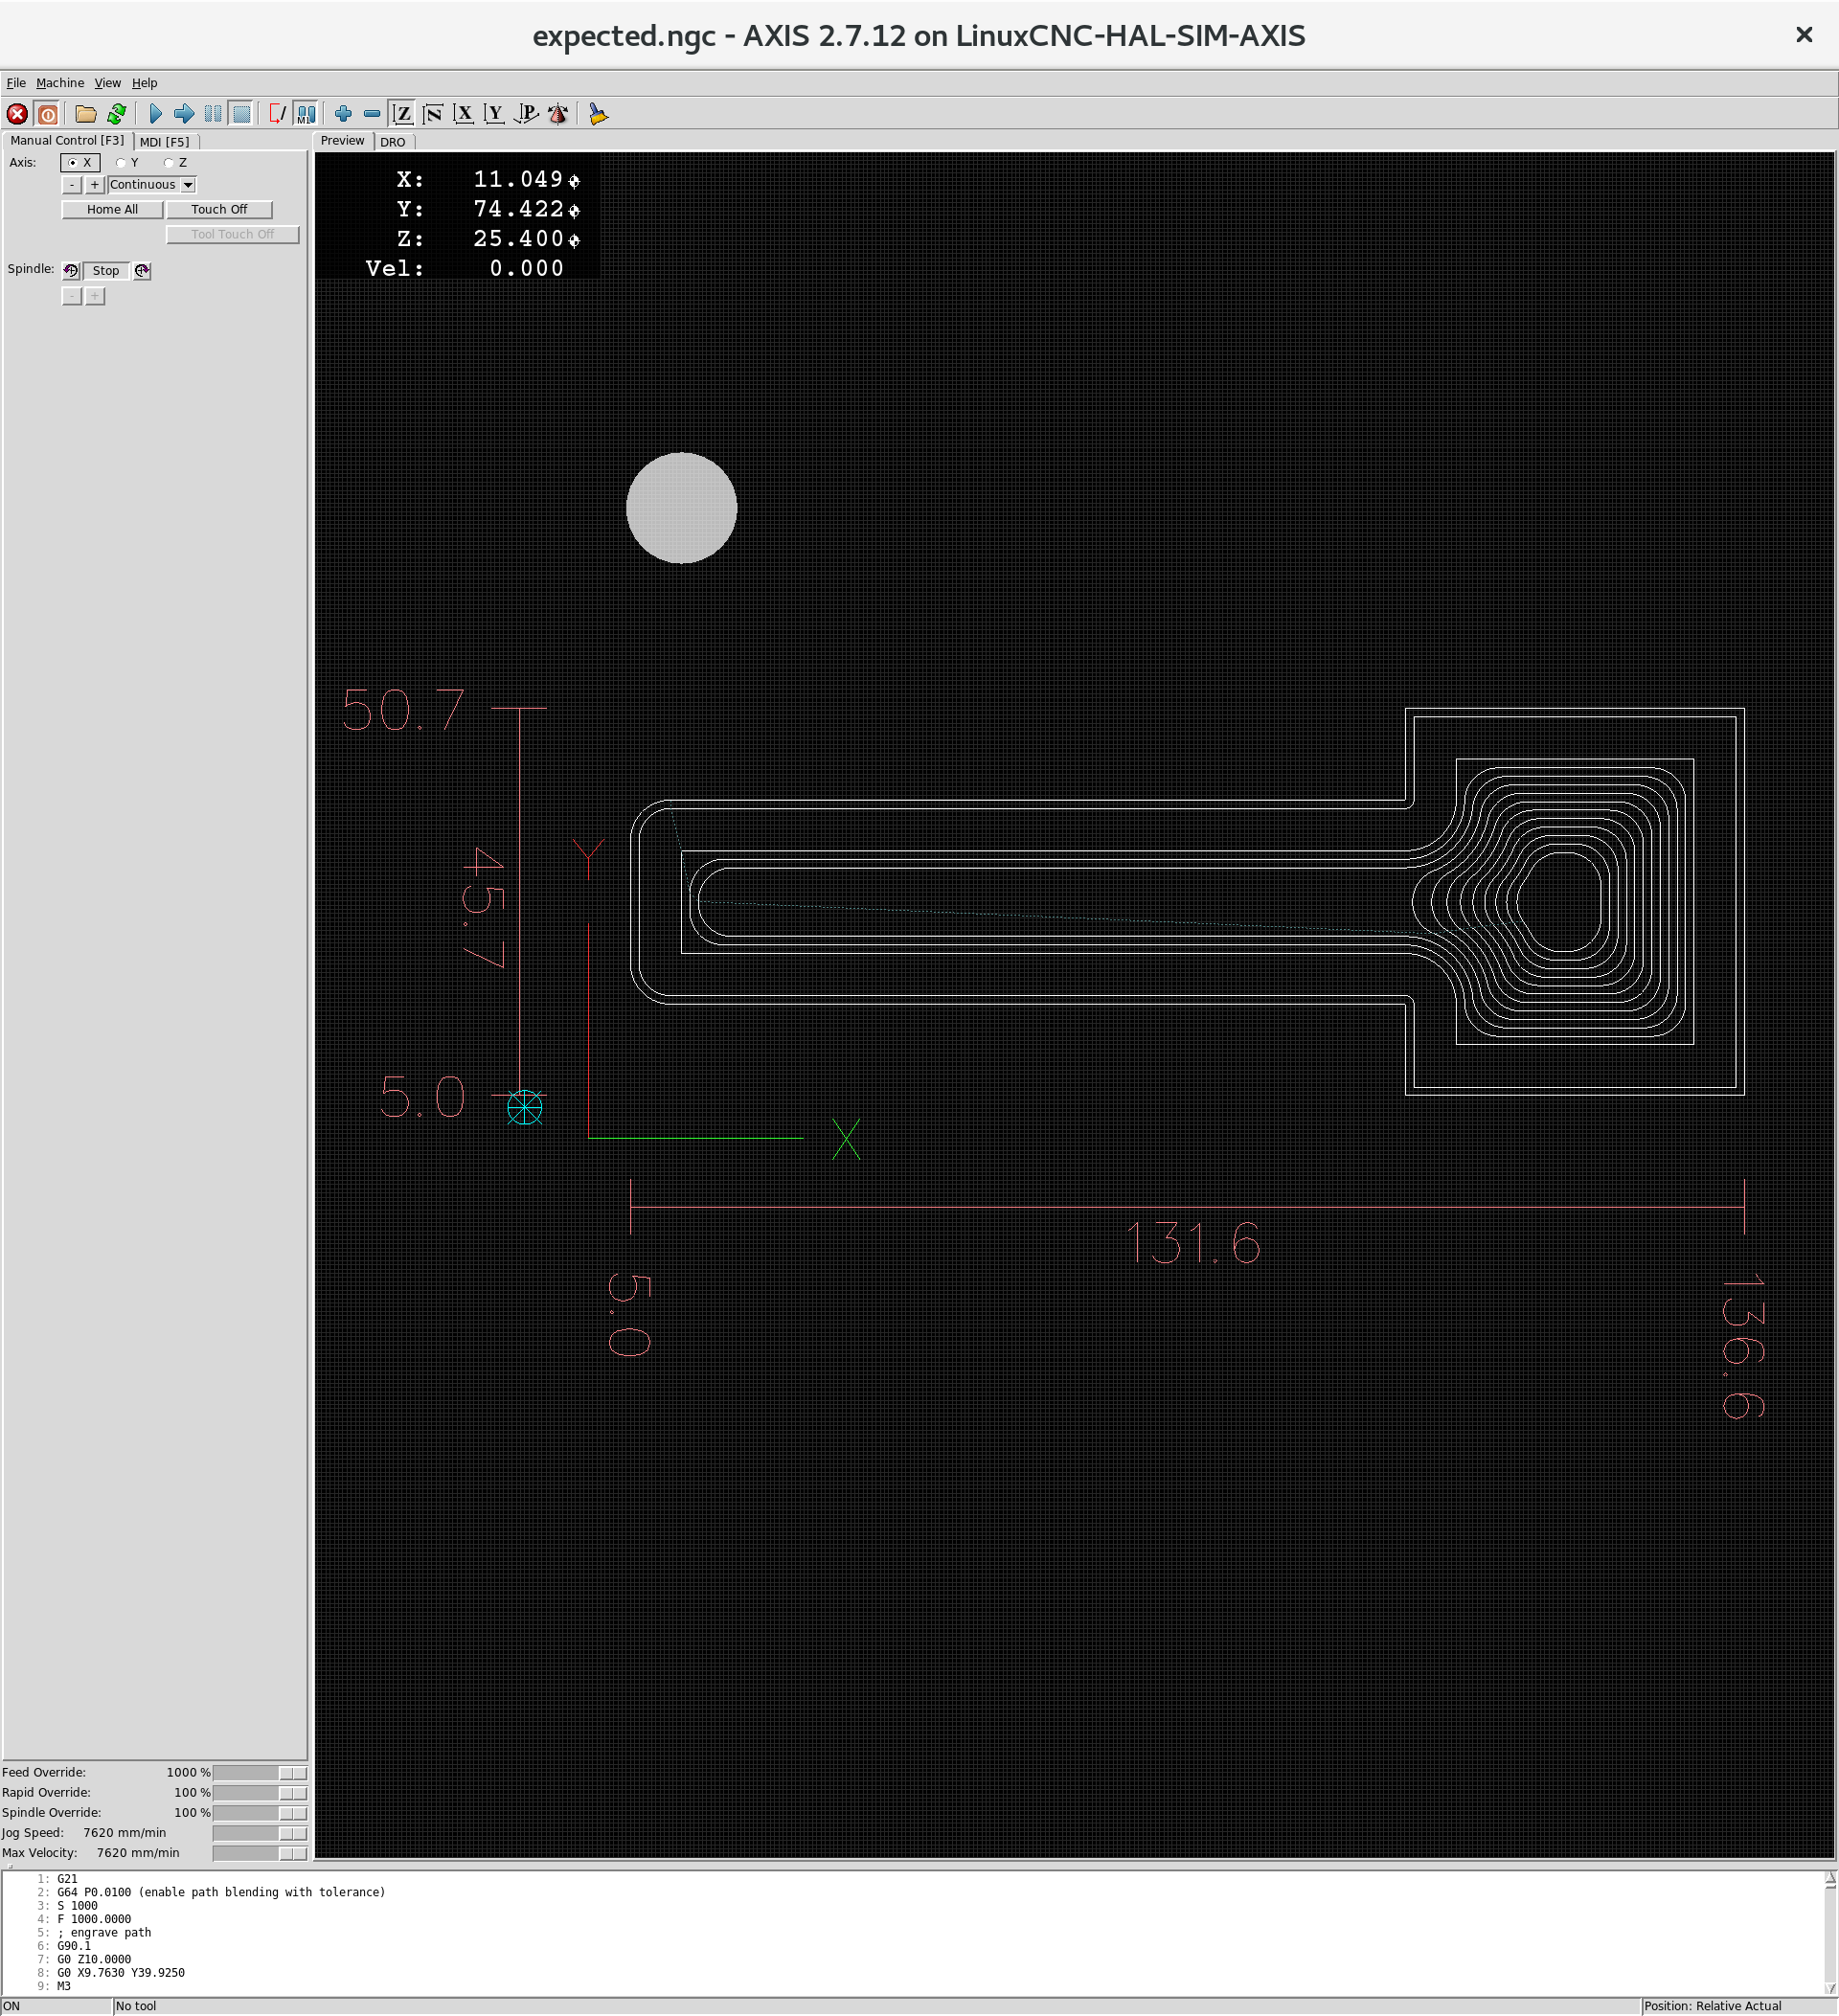
Task: Zoom in using the plus icon
Action: tap(343, 114)
